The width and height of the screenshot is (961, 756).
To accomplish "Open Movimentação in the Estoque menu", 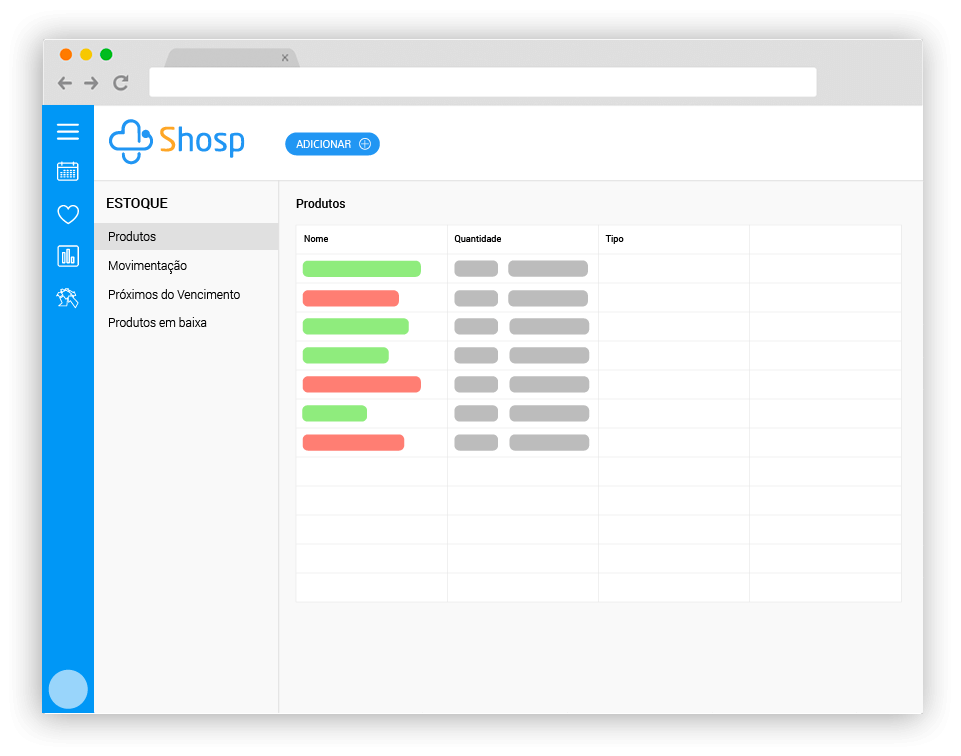I will (148, 266).
